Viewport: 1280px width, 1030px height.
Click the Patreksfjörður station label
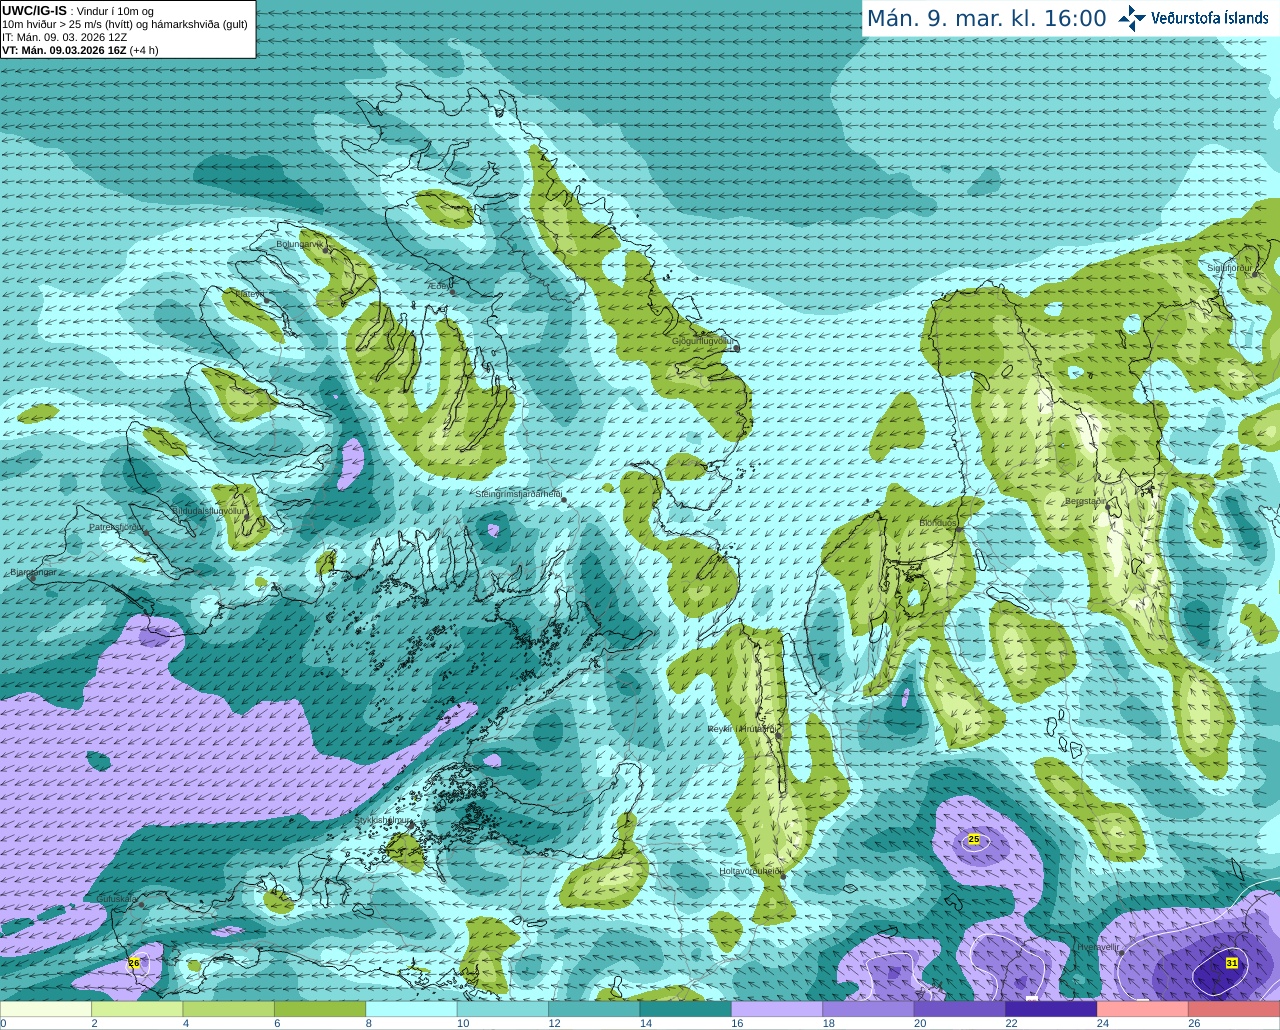point(117,526)
